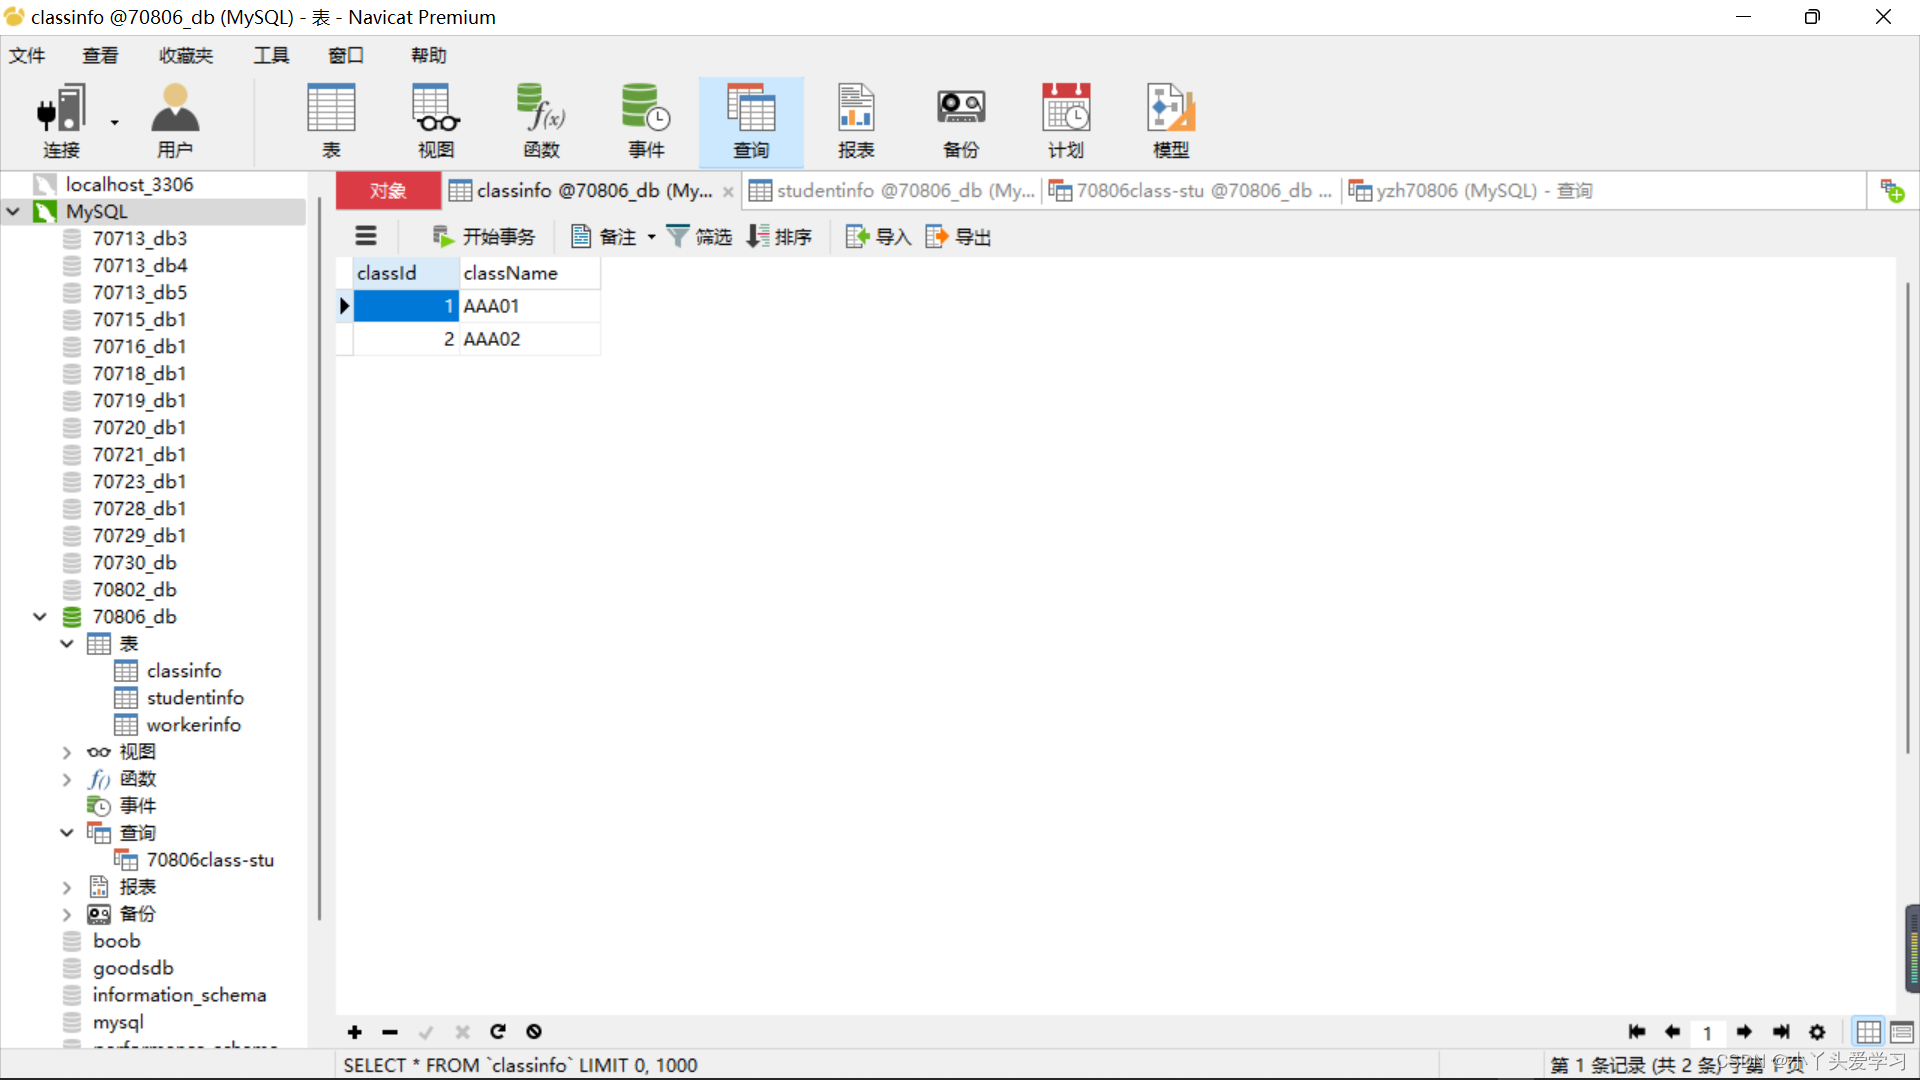1920x1080 pixels.
Task: Select the 视图 (View) toolbar icon
Action: [x=436, y=121]
